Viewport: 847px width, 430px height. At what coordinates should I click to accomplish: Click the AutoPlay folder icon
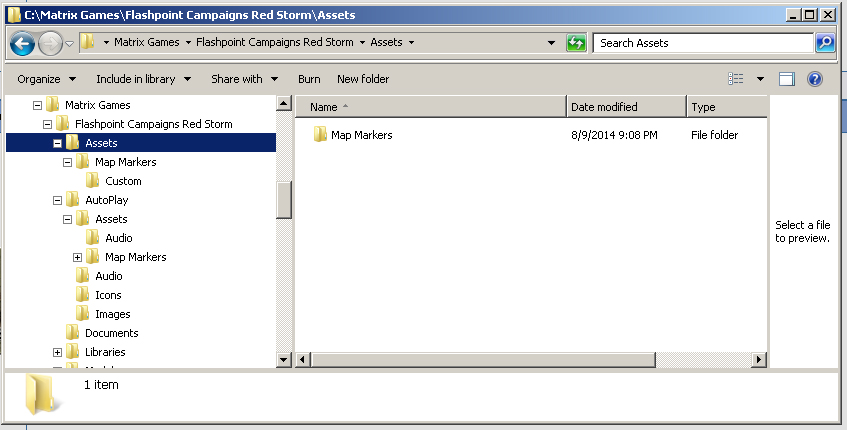[73, 199]
